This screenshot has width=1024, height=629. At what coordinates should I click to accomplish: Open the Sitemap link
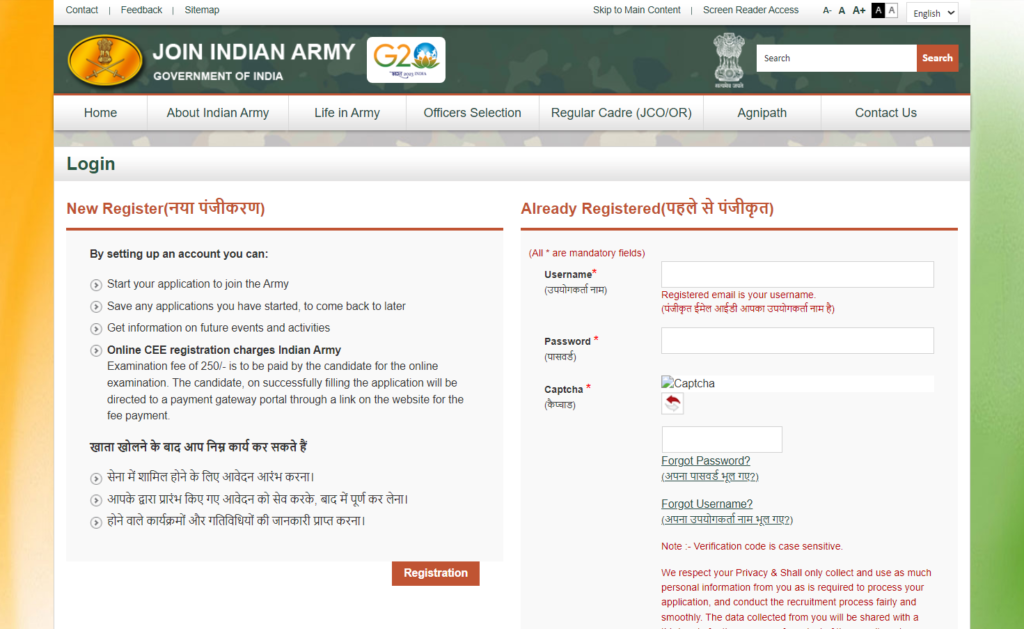tap(202, 10)
